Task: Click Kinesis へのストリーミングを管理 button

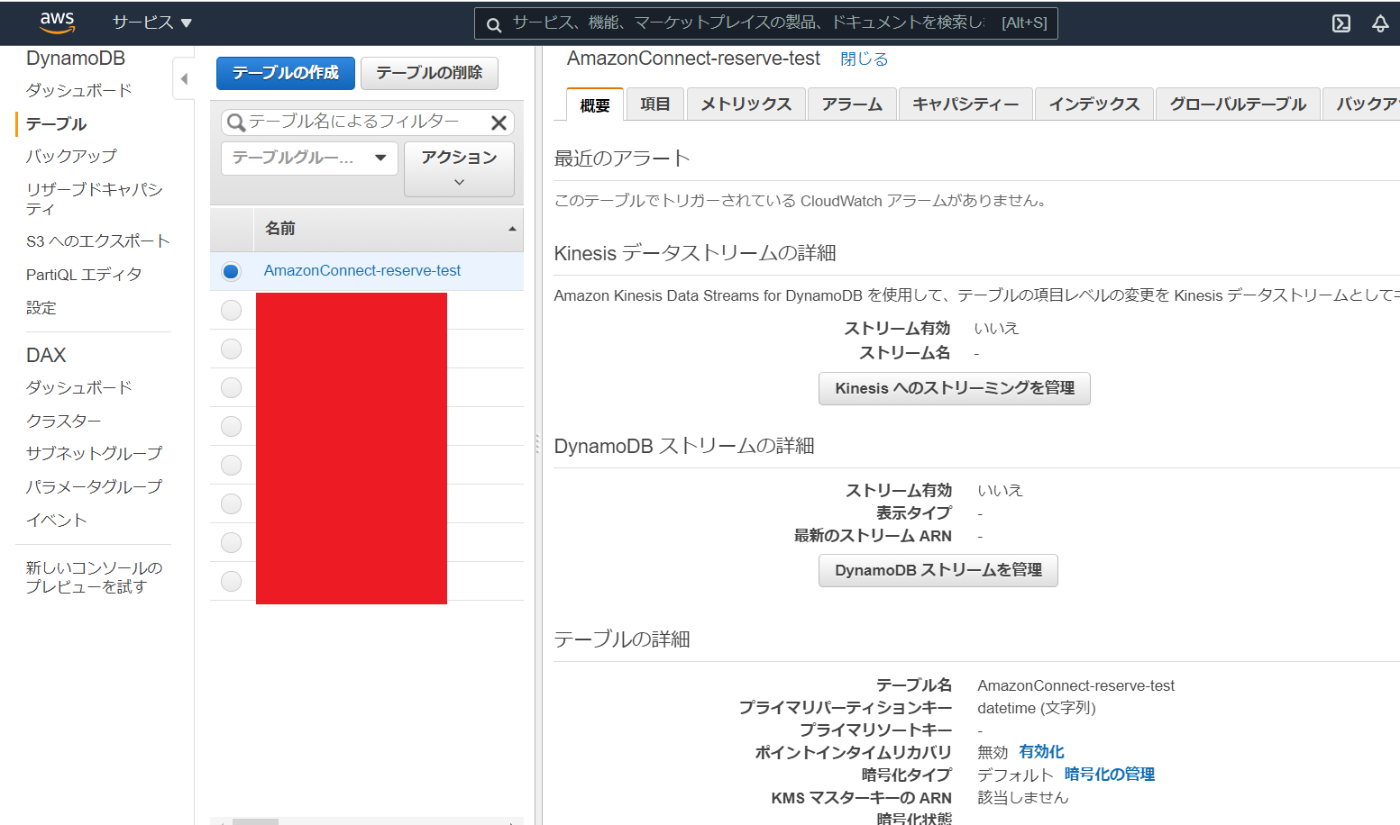Action: (954, 388)
